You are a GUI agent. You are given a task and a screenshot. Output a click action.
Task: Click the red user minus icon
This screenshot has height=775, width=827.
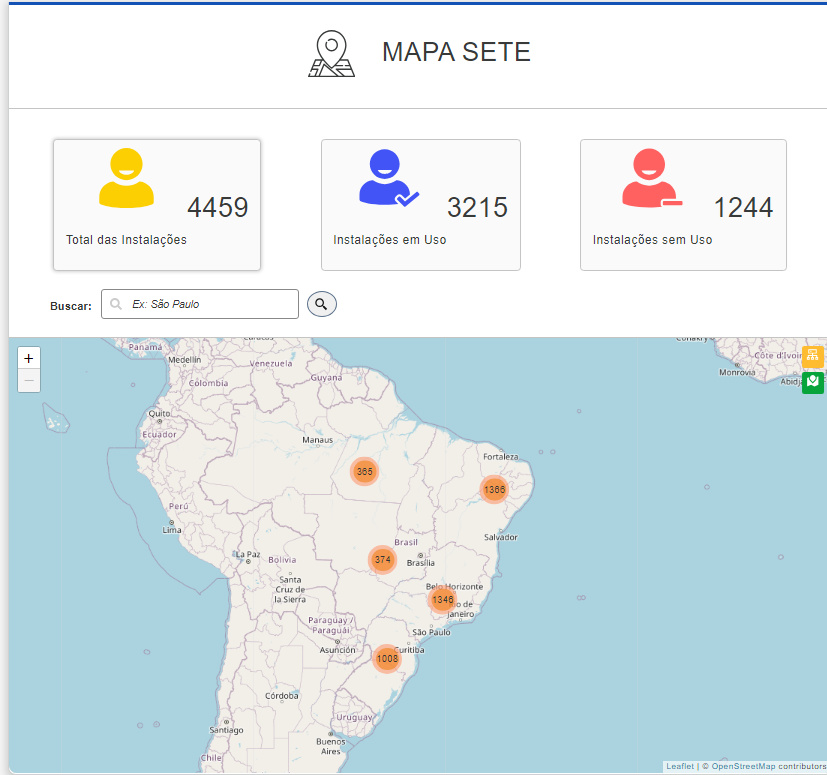[x=651, y=178]
